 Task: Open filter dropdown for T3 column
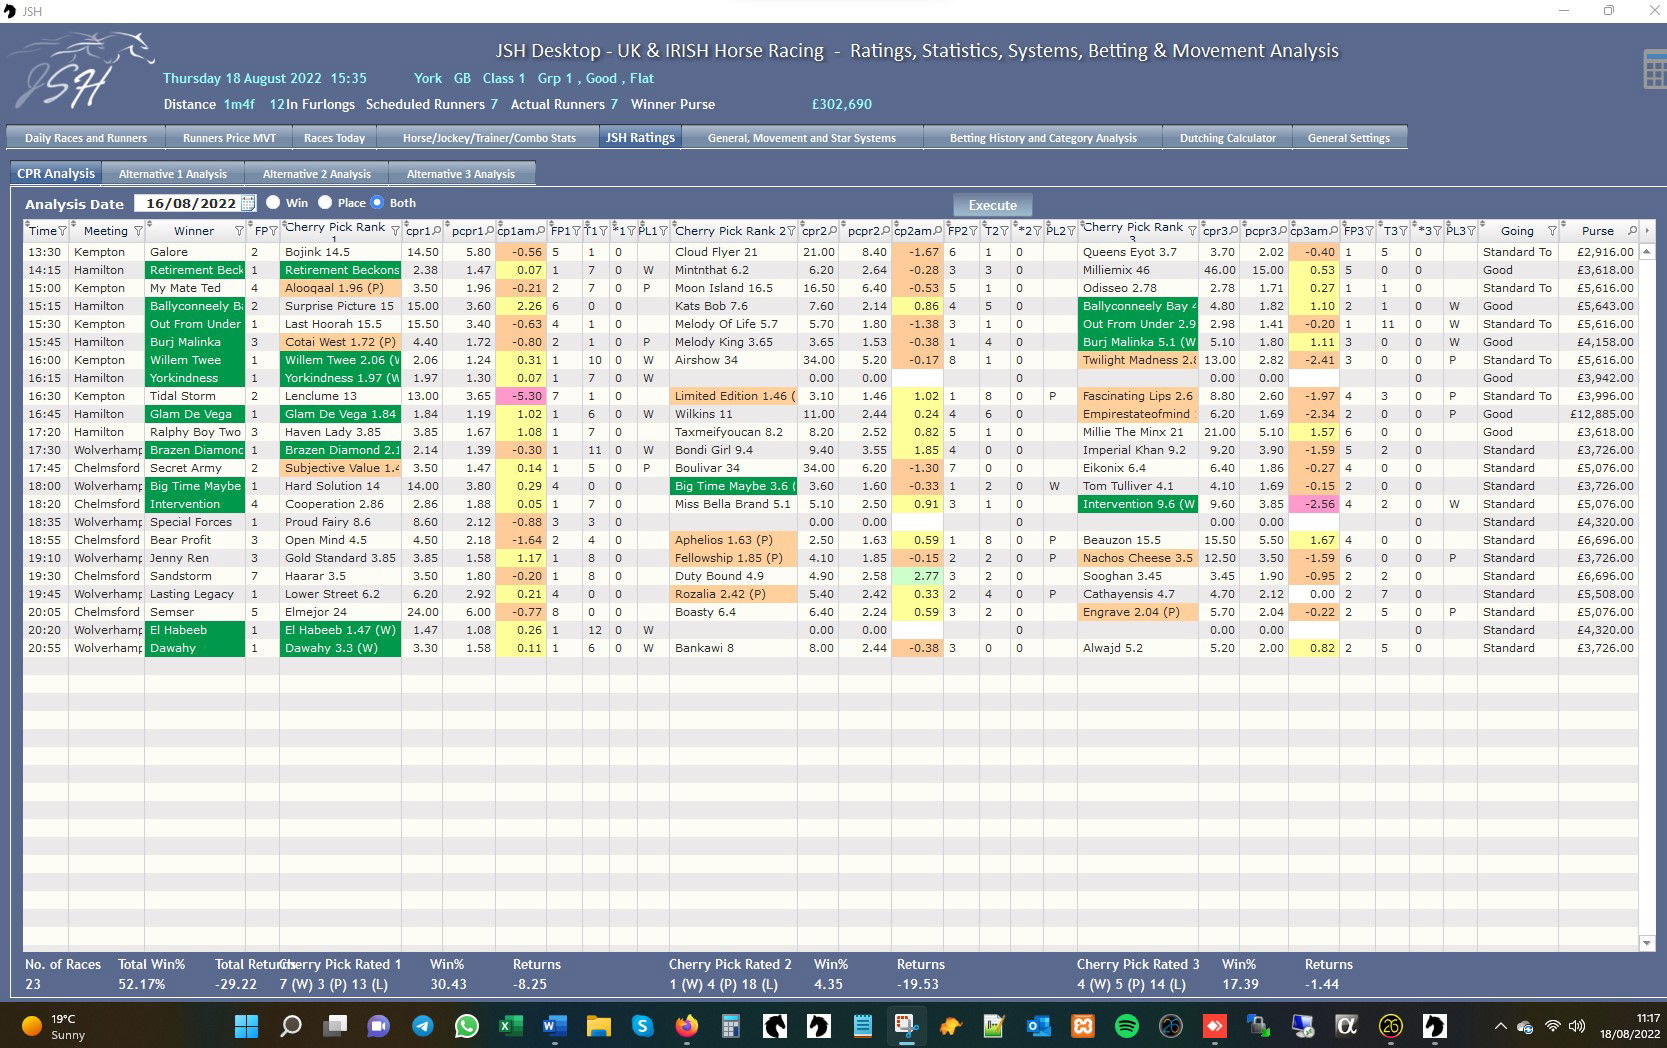pos(1403,231)
